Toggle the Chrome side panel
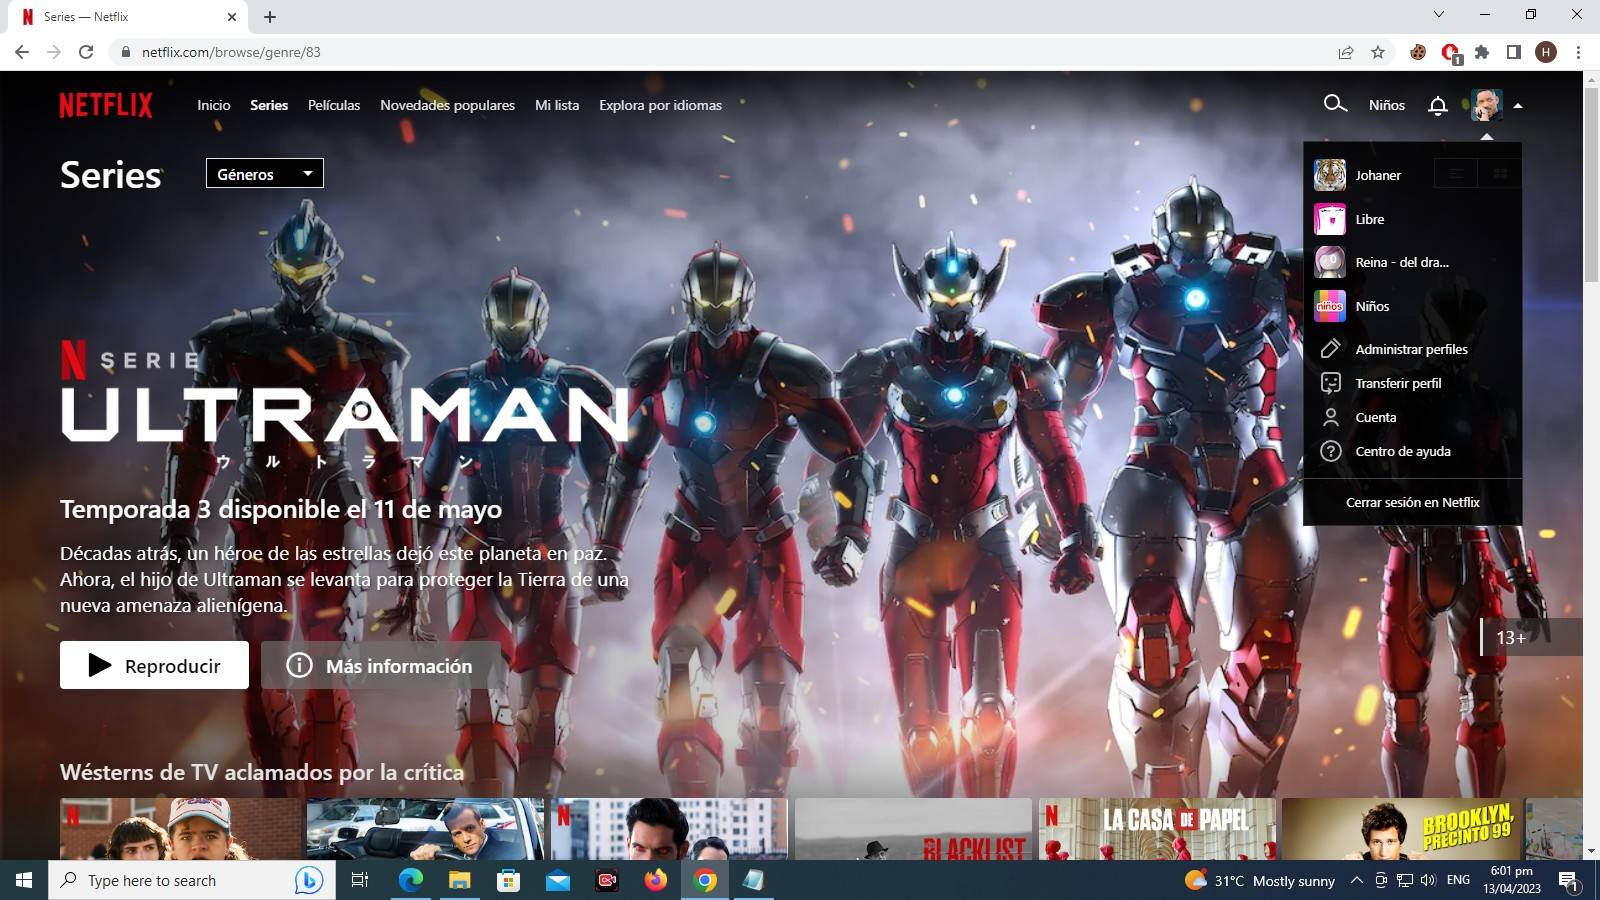Image resolution: width=1600 pixels, height=900 pixels. [x=1514, y=52]
